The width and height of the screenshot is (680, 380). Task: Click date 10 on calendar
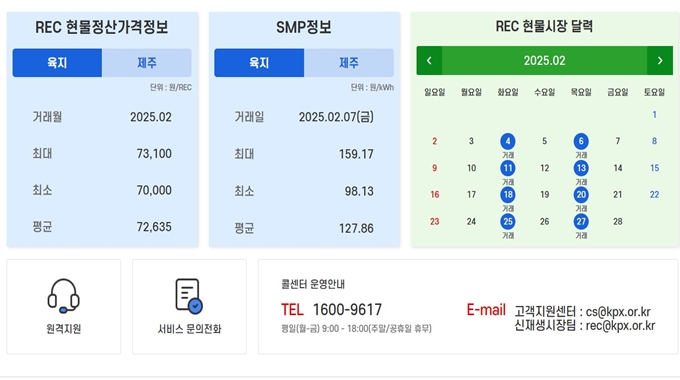click(x=471, y=168)
